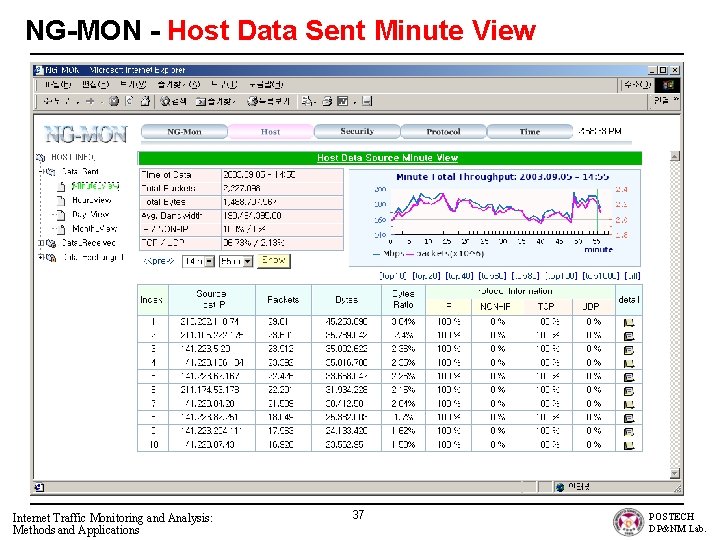The image size is (720, 540).
Task: Click the NG-MON logo
Action: (86, 134)
